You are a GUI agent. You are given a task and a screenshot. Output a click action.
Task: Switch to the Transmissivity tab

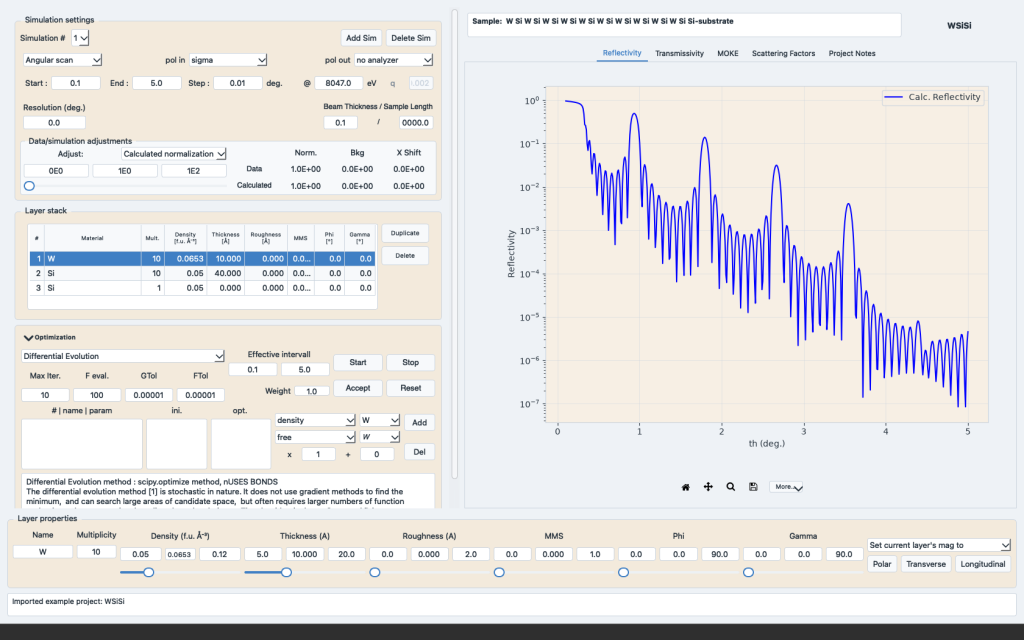pos(679,54)
